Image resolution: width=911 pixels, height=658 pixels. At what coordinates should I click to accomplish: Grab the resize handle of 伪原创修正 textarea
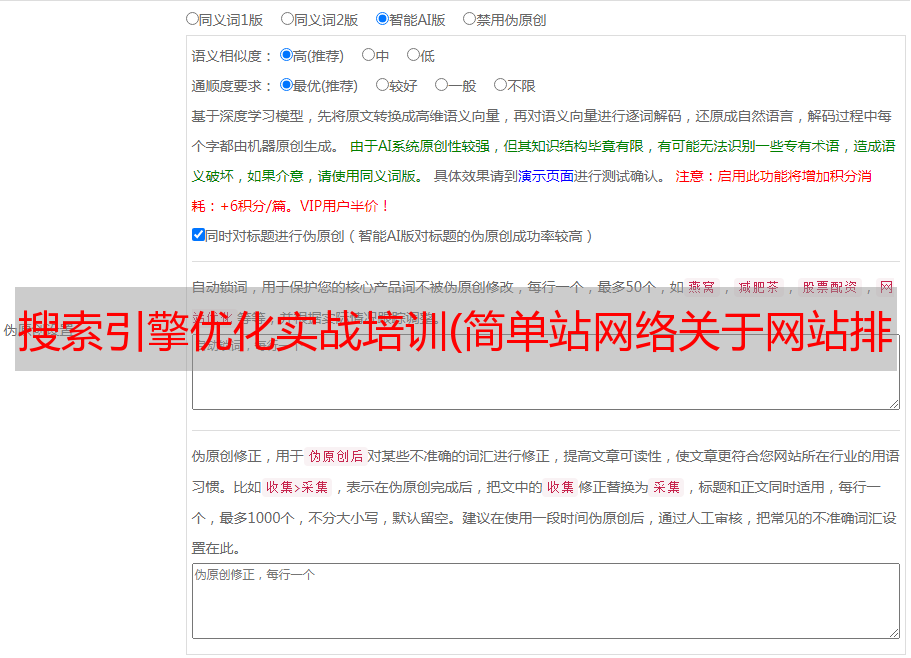894,634
